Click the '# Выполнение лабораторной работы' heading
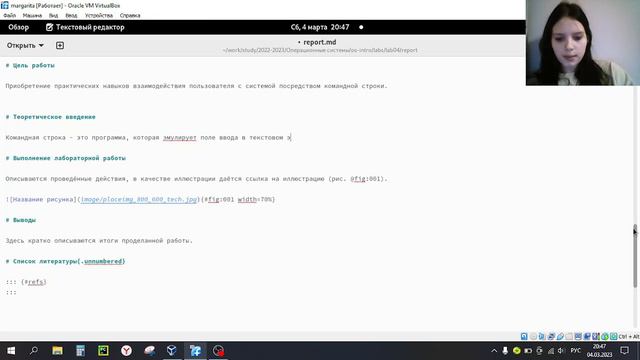Screen dimensions: 640x360 click(x=66, y=158)
